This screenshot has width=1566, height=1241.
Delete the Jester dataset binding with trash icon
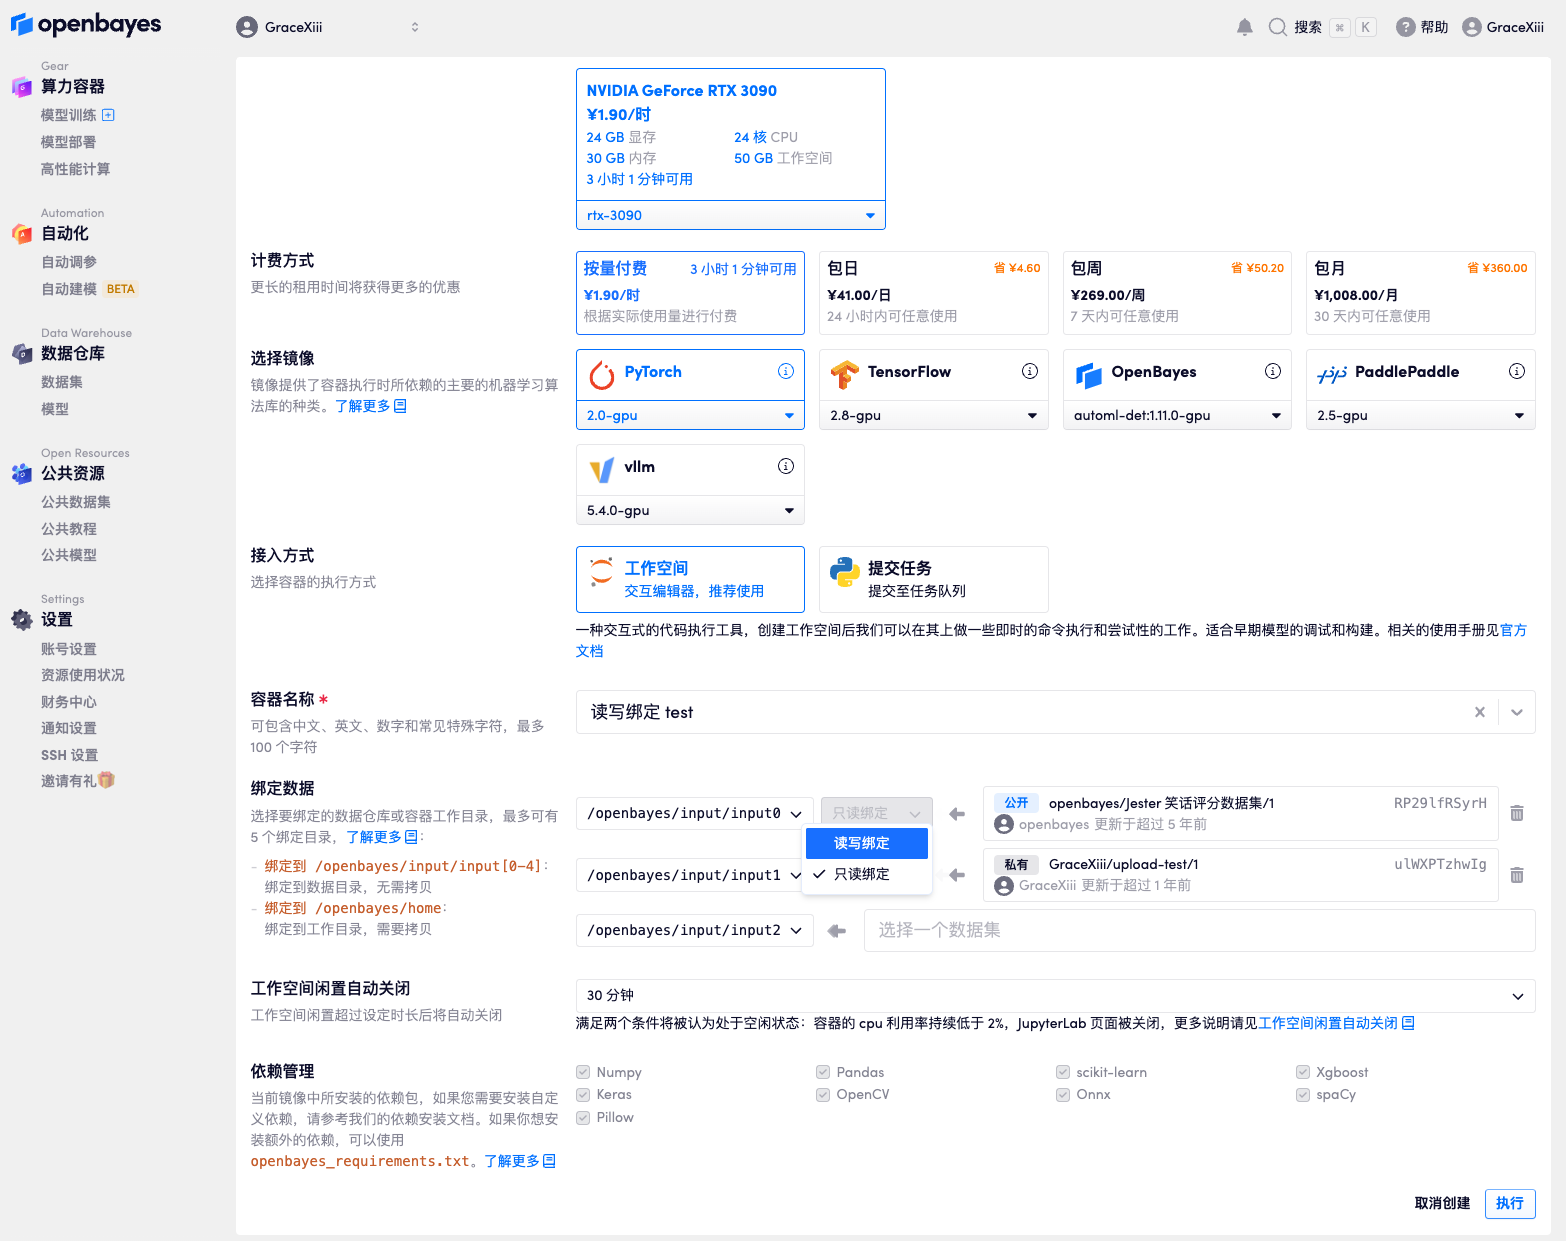(x=1517, y=813)
